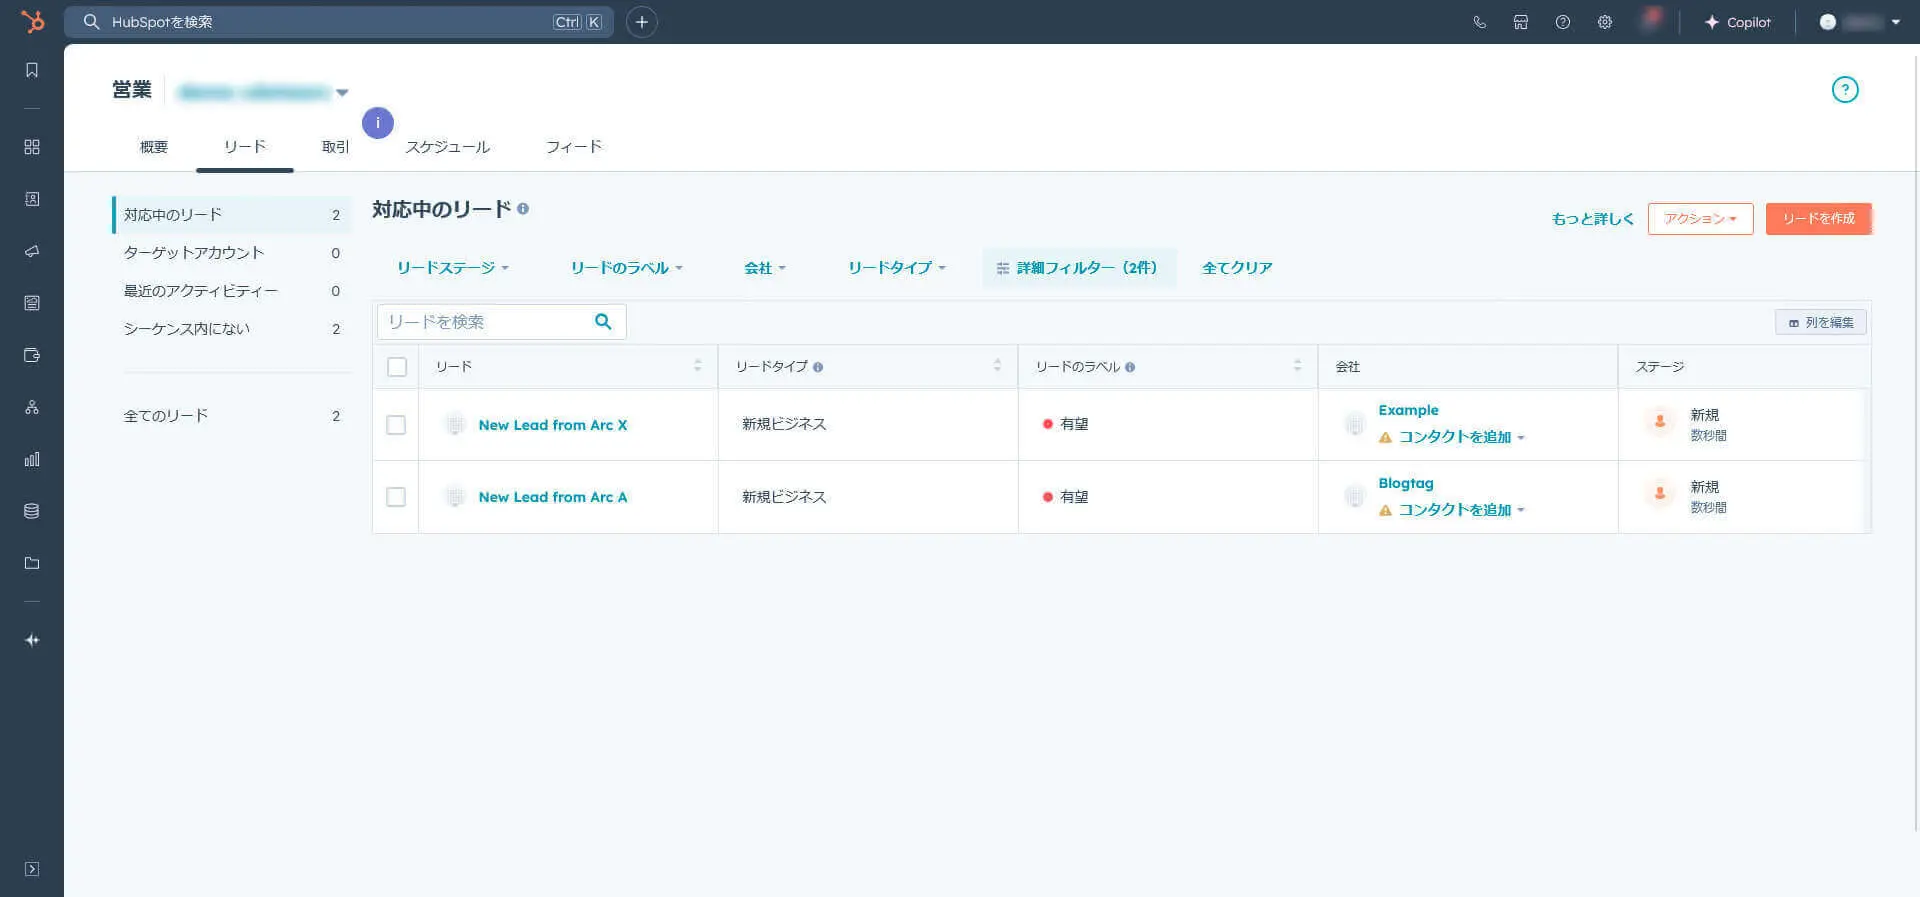Sort by the リード column header
The image size is (1920, 897).
(568, 367)
